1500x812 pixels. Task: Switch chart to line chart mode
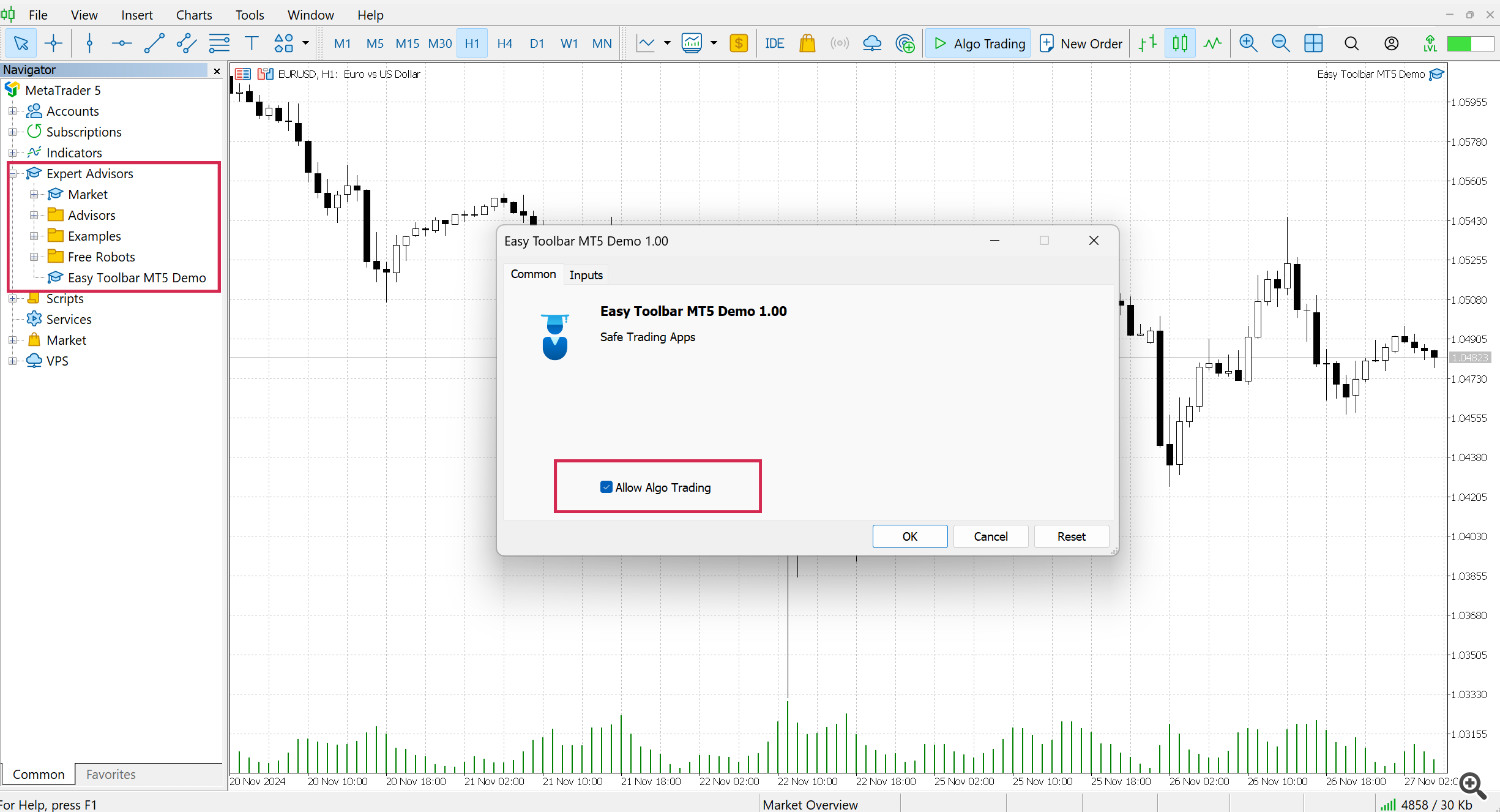point(1212,43)
